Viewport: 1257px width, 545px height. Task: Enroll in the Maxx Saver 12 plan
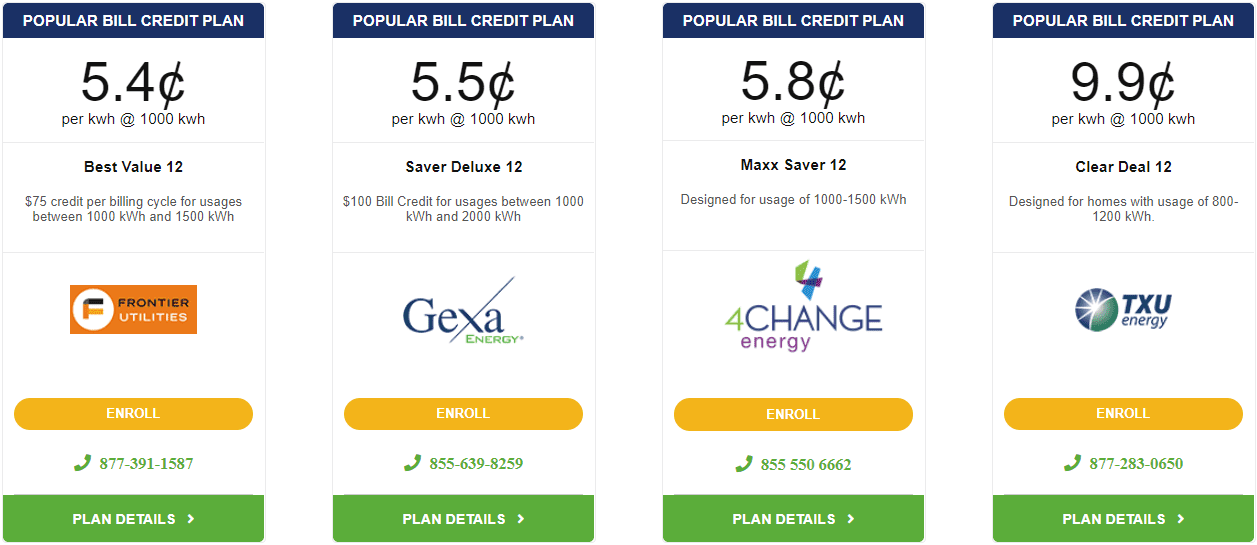pyautogui.click(x=793, y=415)
